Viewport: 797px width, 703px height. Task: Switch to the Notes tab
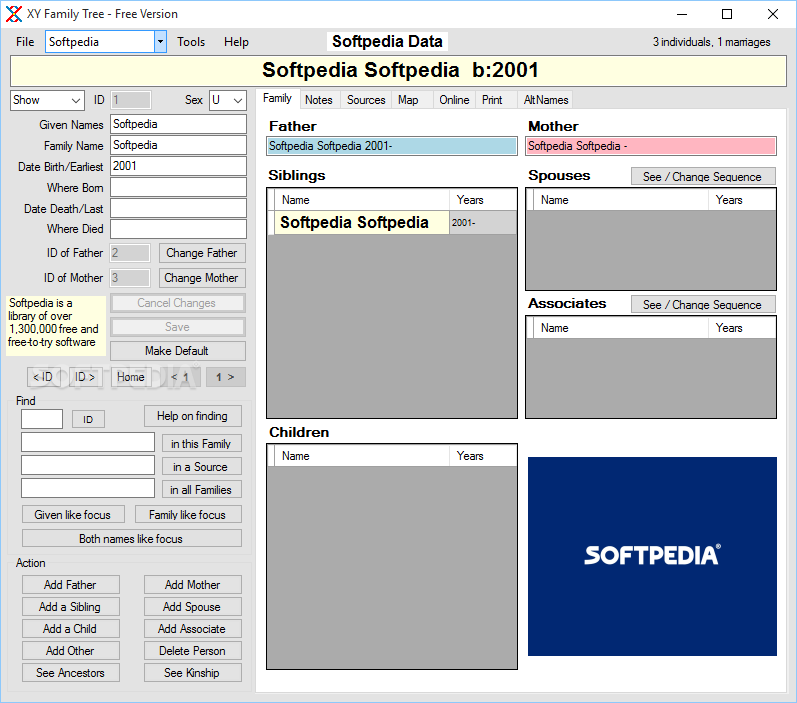click(319, 100)
